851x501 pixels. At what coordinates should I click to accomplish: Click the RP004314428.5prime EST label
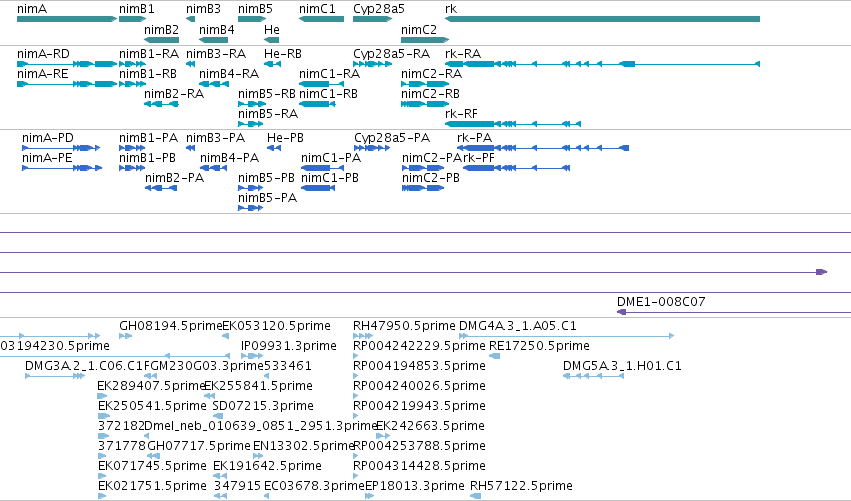(419, 466)
